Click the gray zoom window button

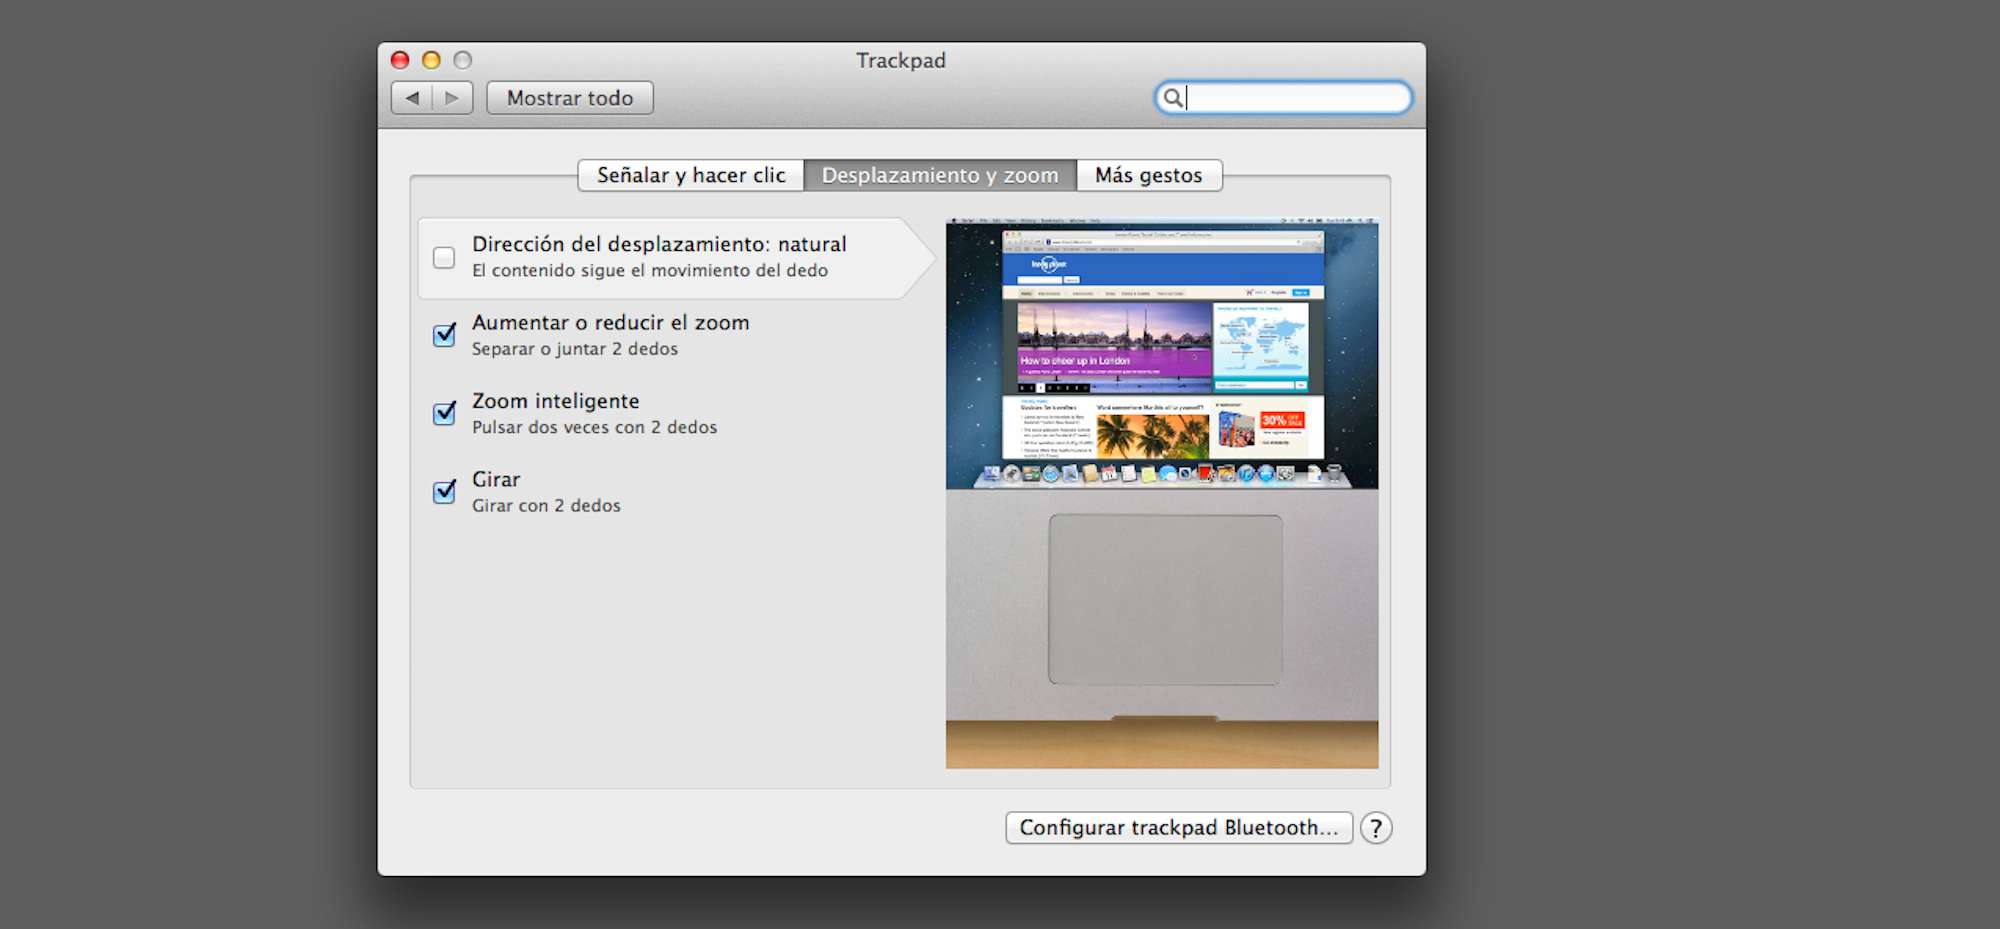pos(462,60)
